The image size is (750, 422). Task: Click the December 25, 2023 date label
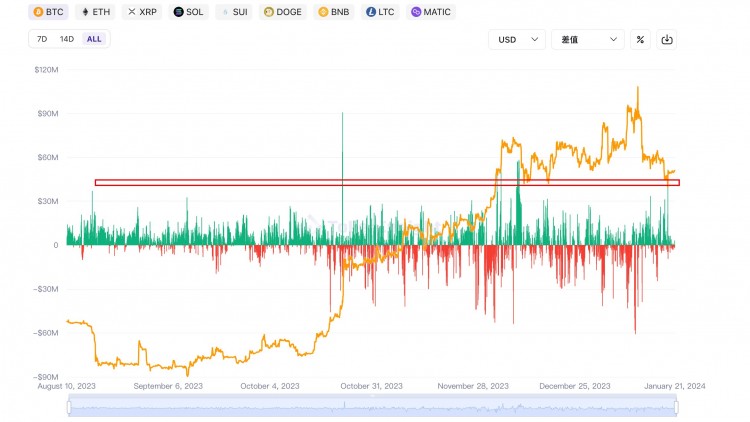(x=575, y=386)
